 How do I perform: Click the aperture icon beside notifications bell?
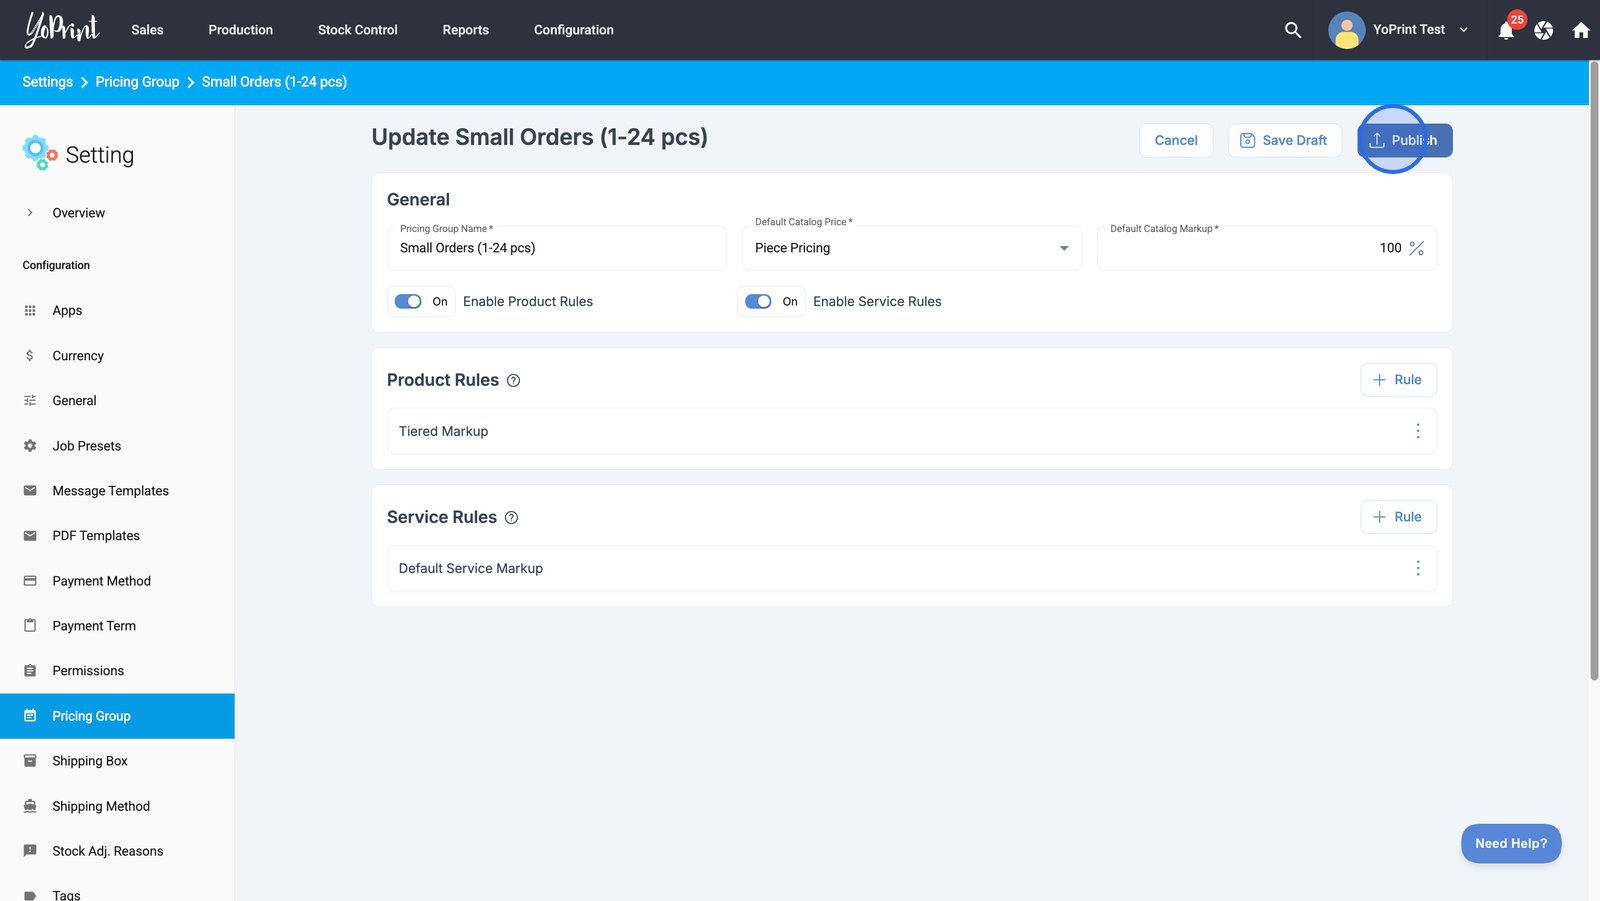point(1544,30)
